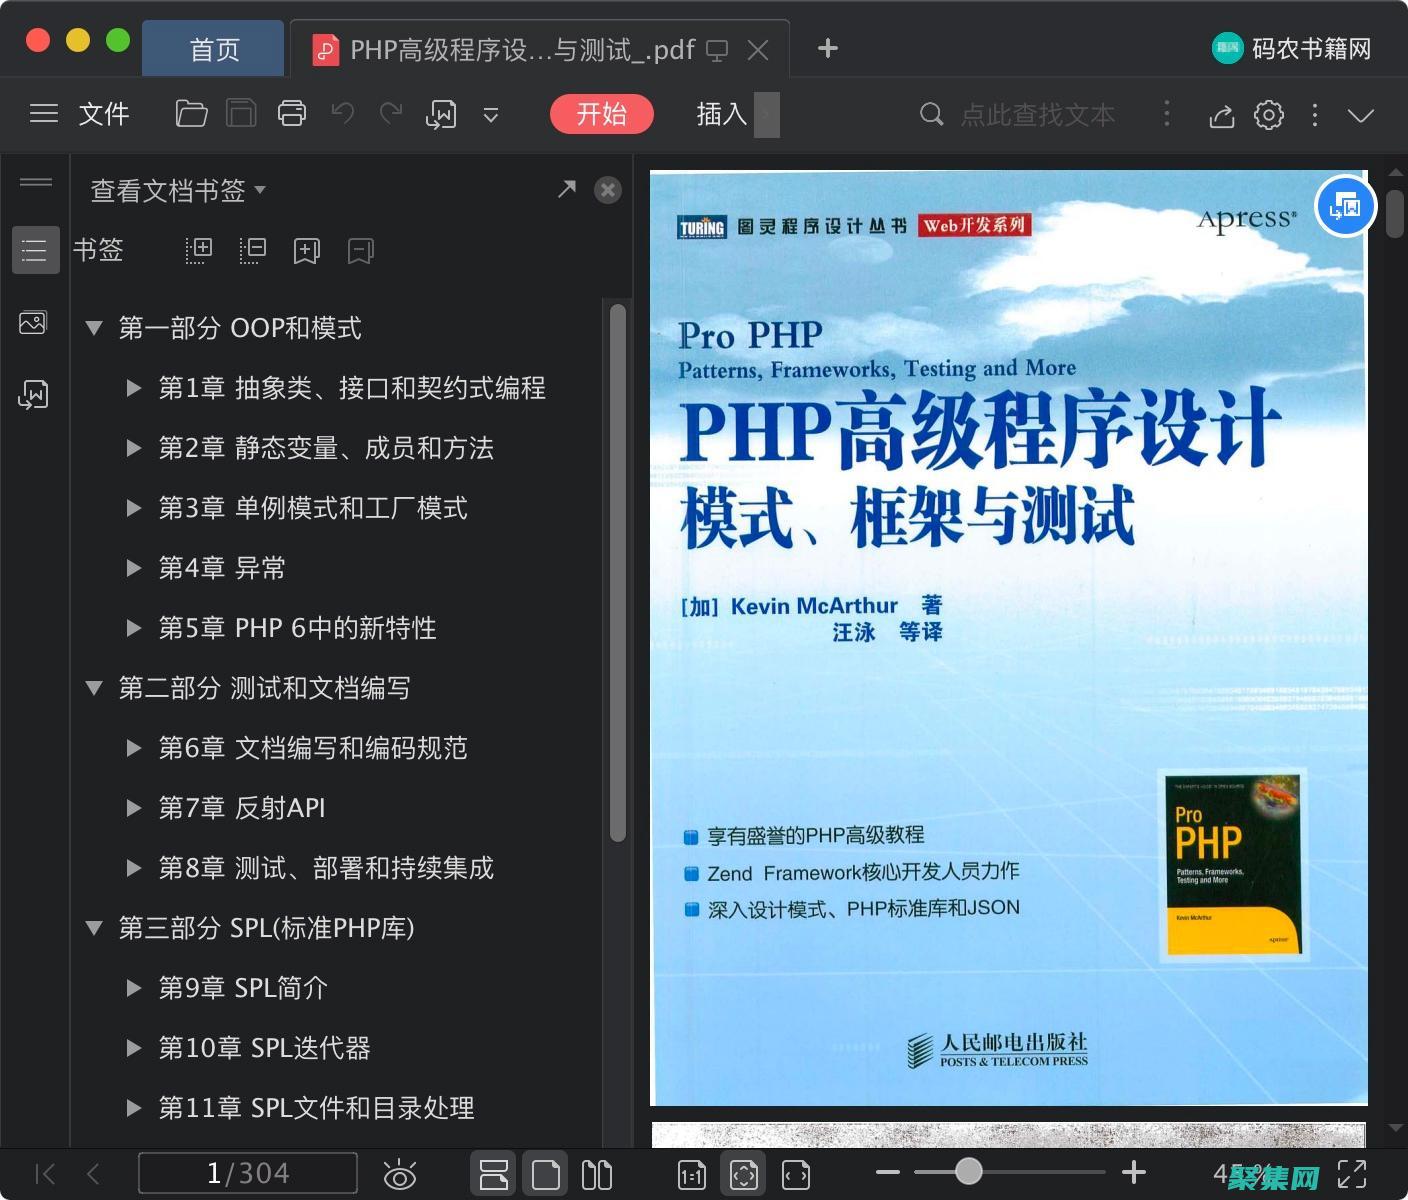This screenshot has width=1408, height=1200.
Task: Export the PDF to Word
Action: tap(441, 113)
